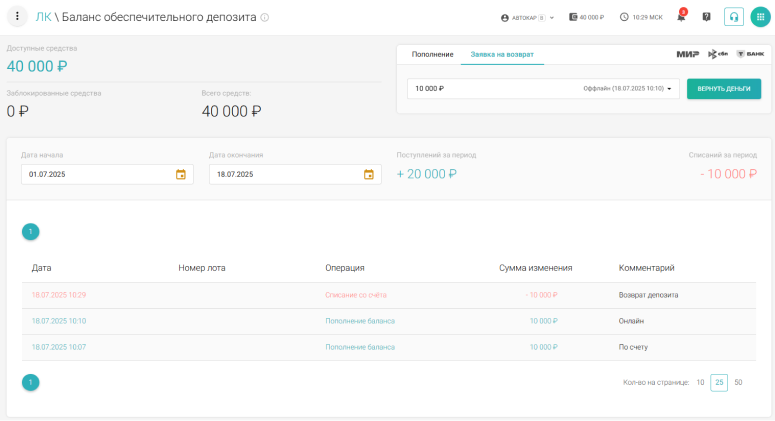Click the ЛК breadcrumb link
Viewport: 775px width, 421px height.
tap(44, 17)
